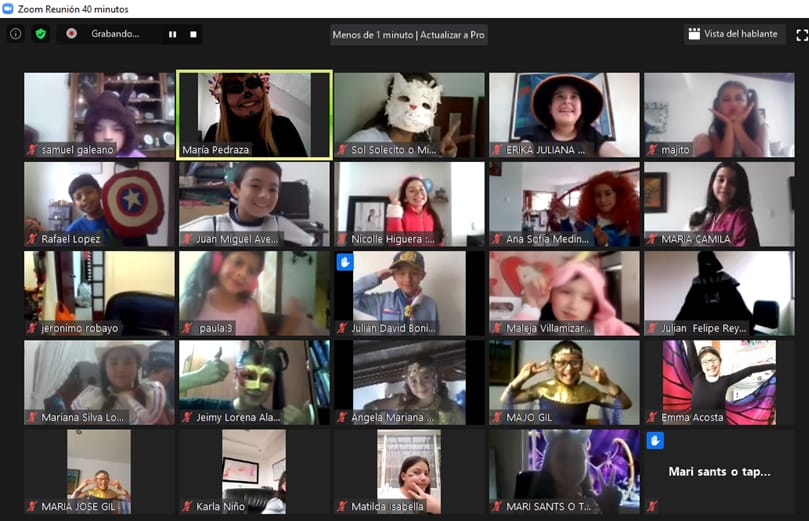Switch to Vista del hablante view
809x521 pixels.
tap(732, 33)
